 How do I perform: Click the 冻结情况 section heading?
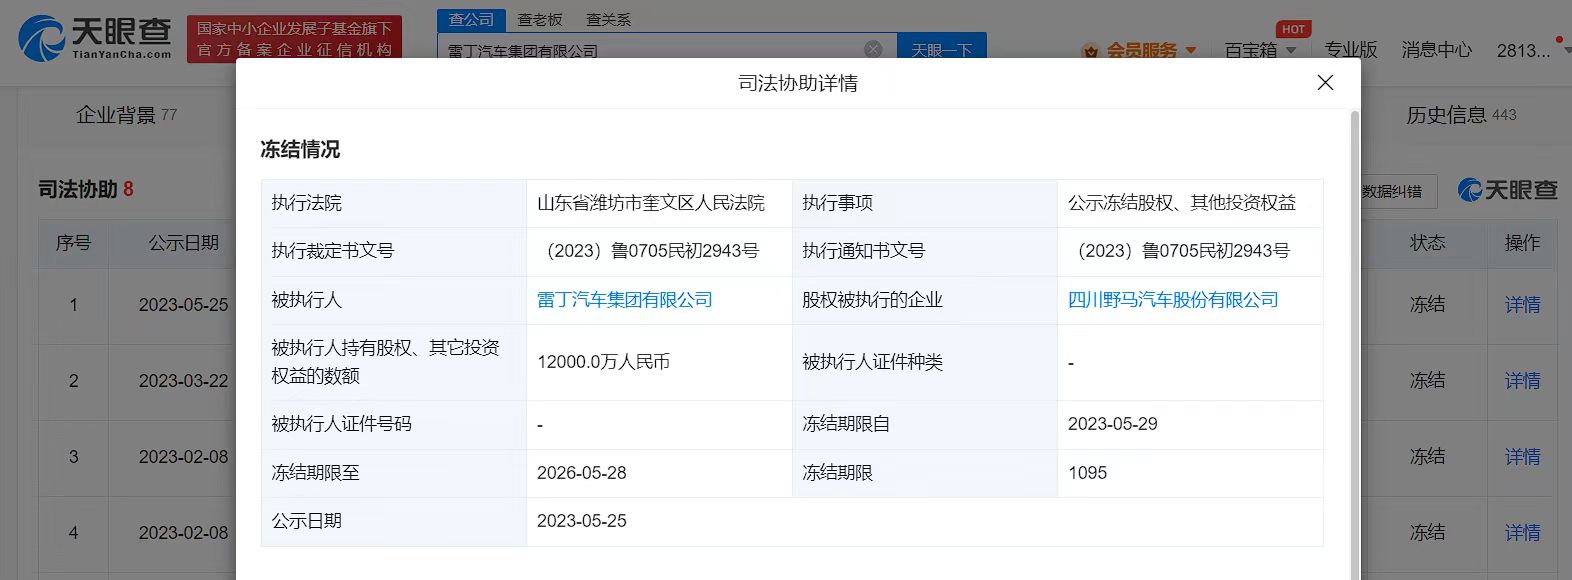[x=300, y=149]
